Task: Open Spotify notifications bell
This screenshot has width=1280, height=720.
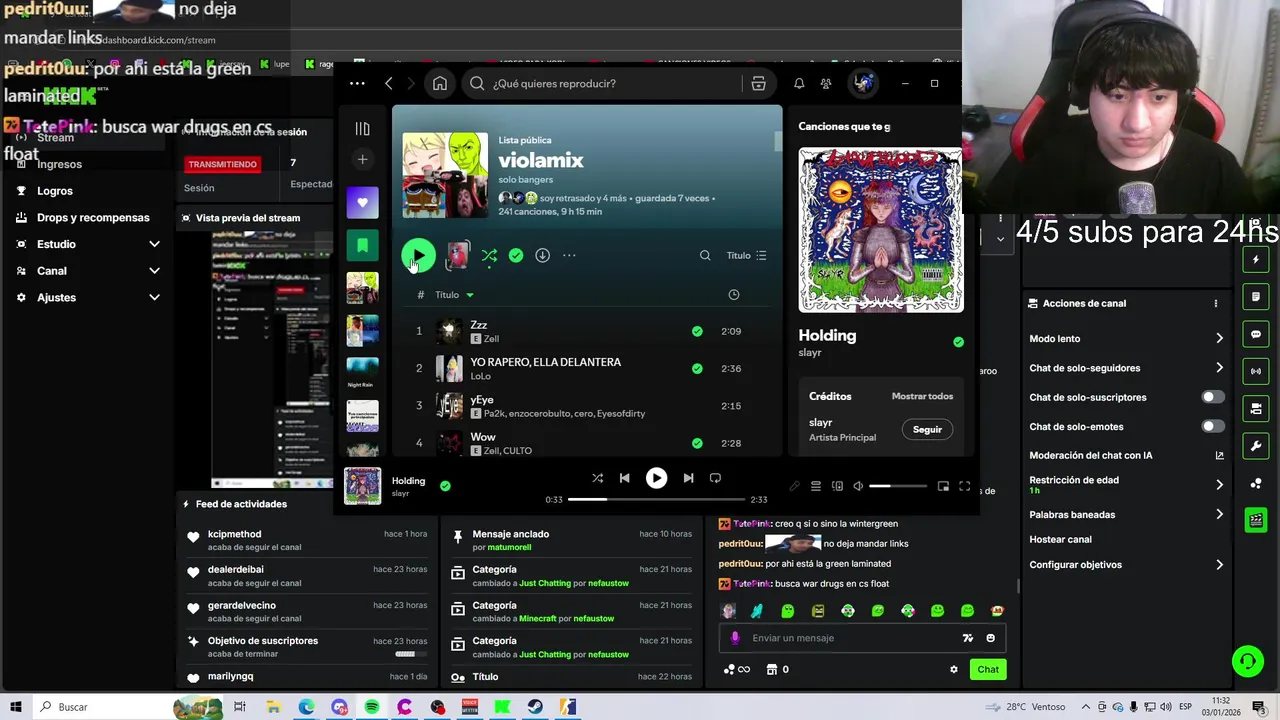Action: (799, 84)
